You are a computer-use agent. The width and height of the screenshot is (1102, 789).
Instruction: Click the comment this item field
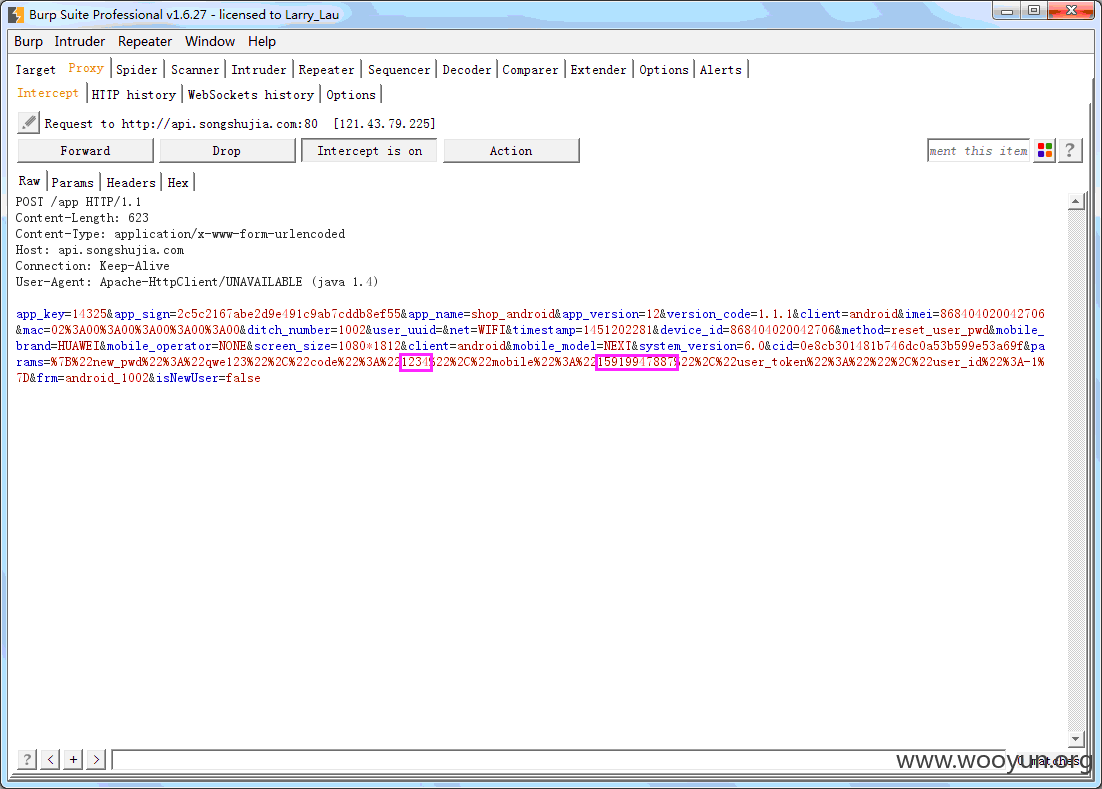(978, 150)
